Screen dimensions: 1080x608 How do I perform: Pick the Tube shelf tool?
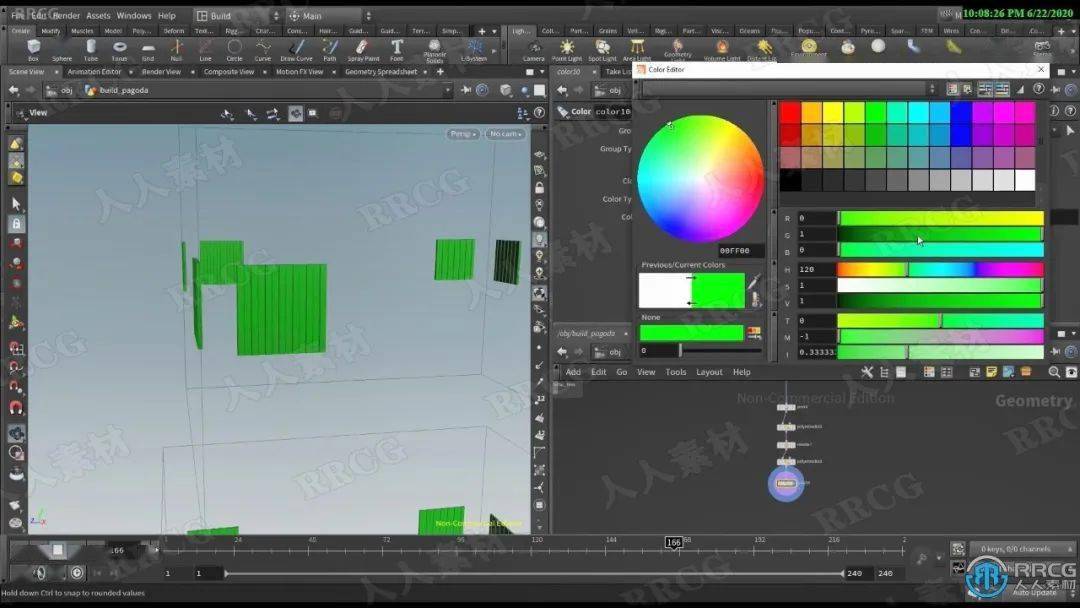coord(90,50)
